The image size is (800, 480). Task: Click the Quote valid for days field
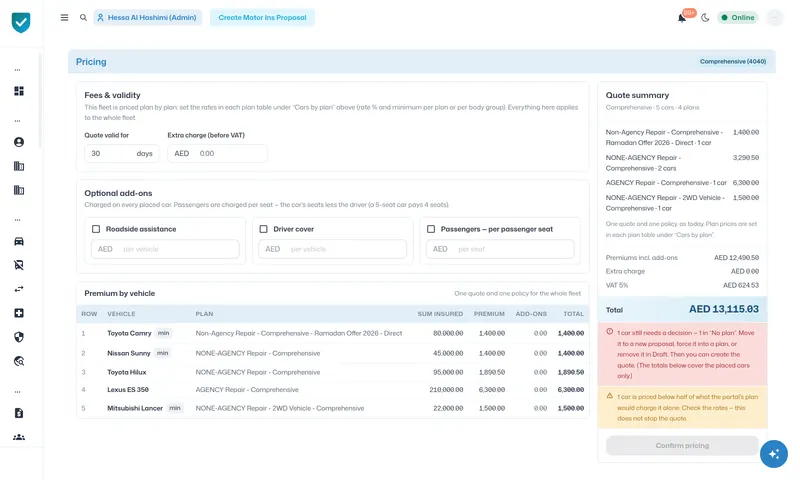click(x=121, y=154)
